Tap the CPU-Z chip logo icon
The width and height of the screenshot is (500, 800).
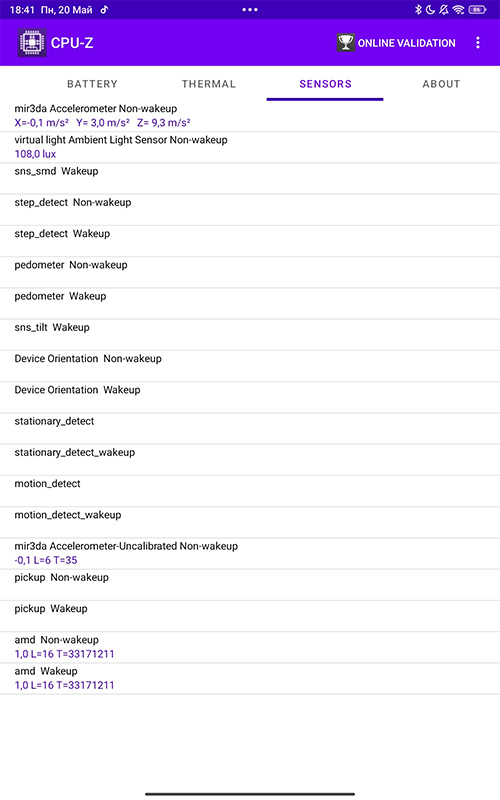[x=32, y=42]
